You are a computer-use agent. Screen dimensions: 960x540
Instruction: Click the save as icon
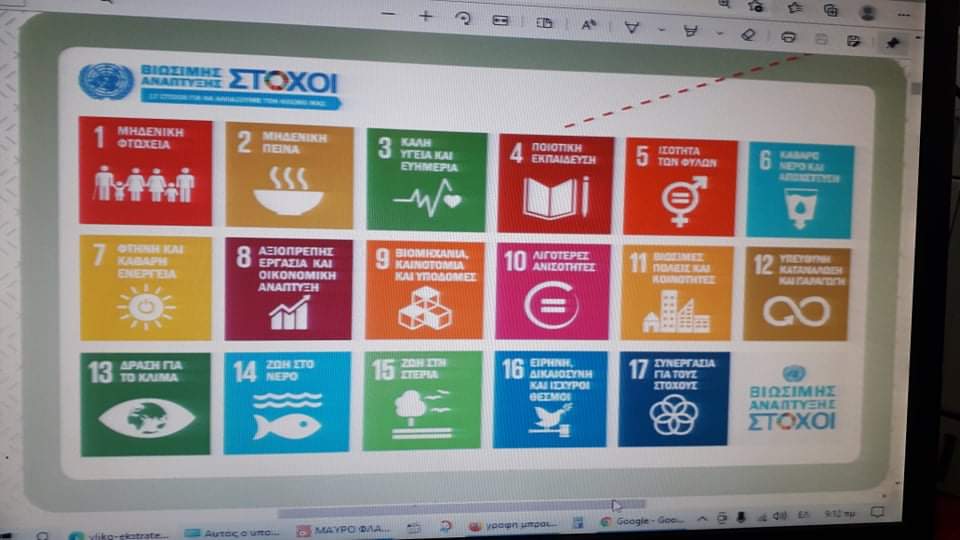pyautogui.click(x=853, y=41)
